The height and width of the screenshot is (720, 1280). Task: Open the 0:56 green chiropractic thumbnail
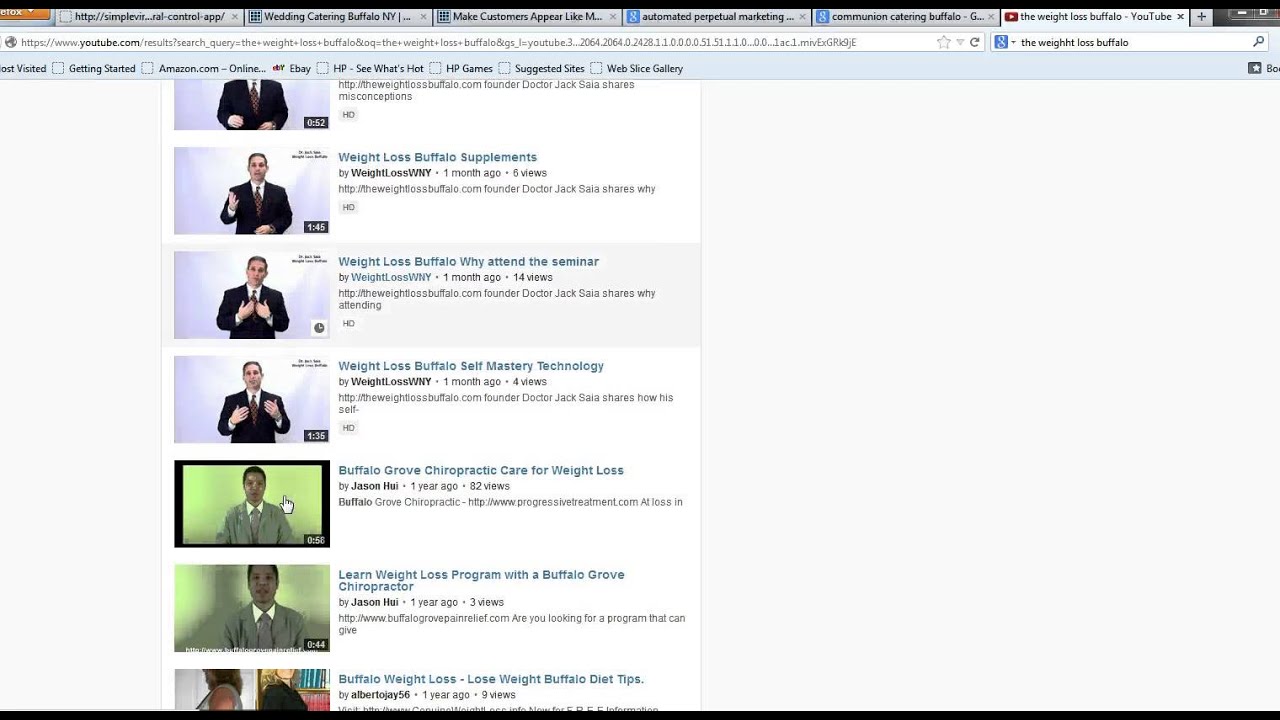252,504
